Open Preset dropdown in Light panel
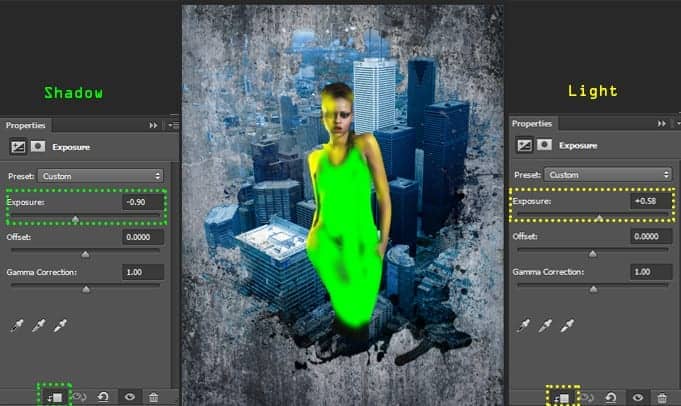 608,175
